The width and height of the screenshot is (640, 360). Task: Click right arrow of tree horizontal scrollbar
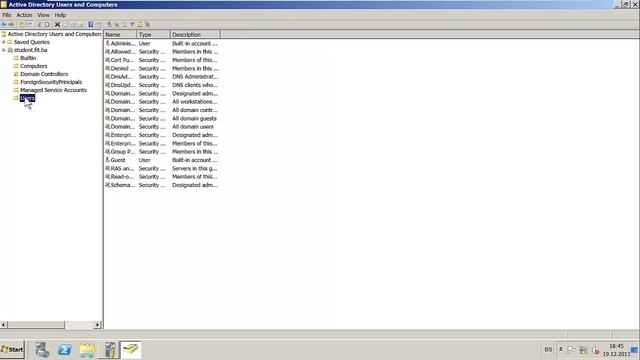(98, 325)
